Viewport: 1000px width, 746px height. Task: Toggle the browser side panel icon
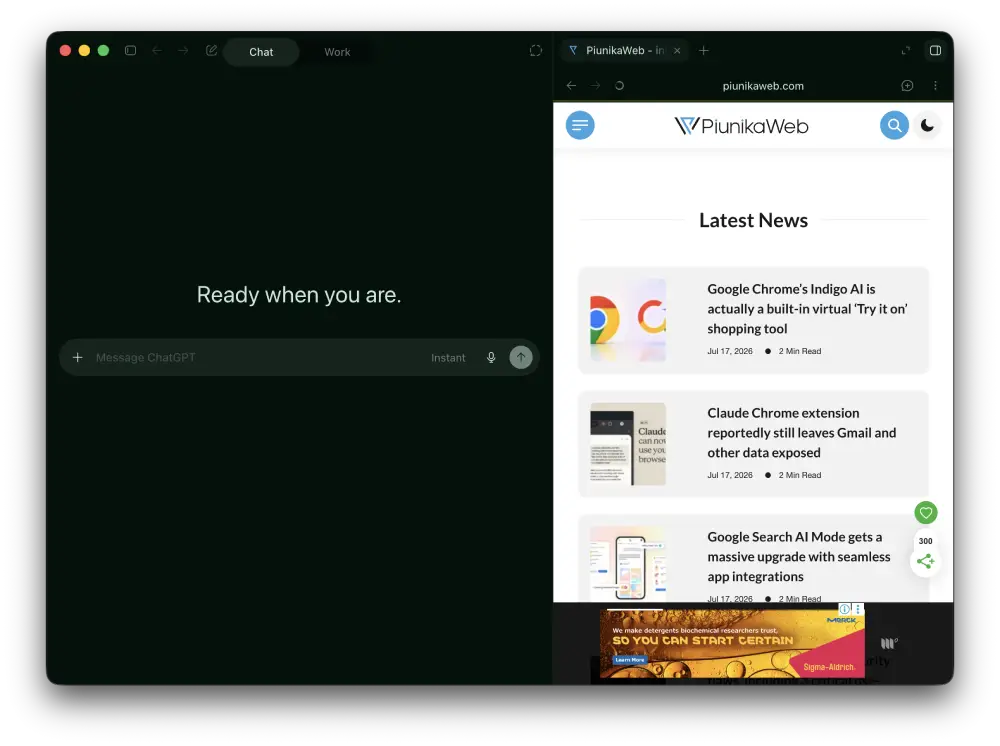935,50
